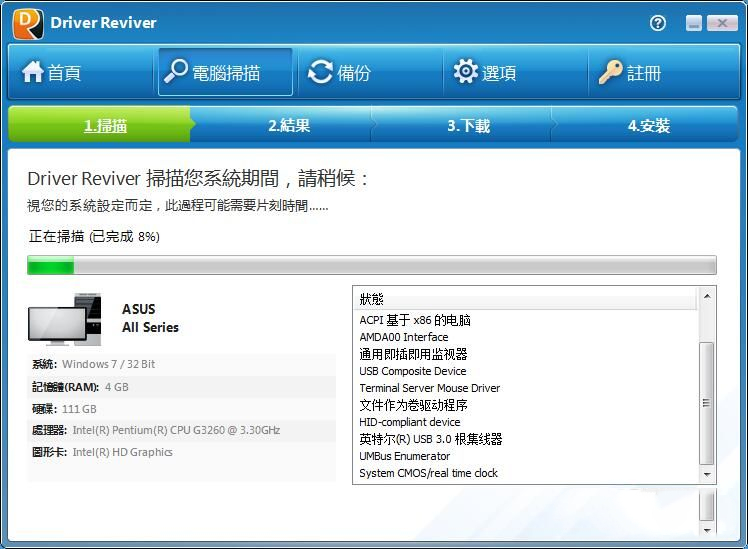
Task: Click the key icon for 註冊
Action: (x=611, y=72)
